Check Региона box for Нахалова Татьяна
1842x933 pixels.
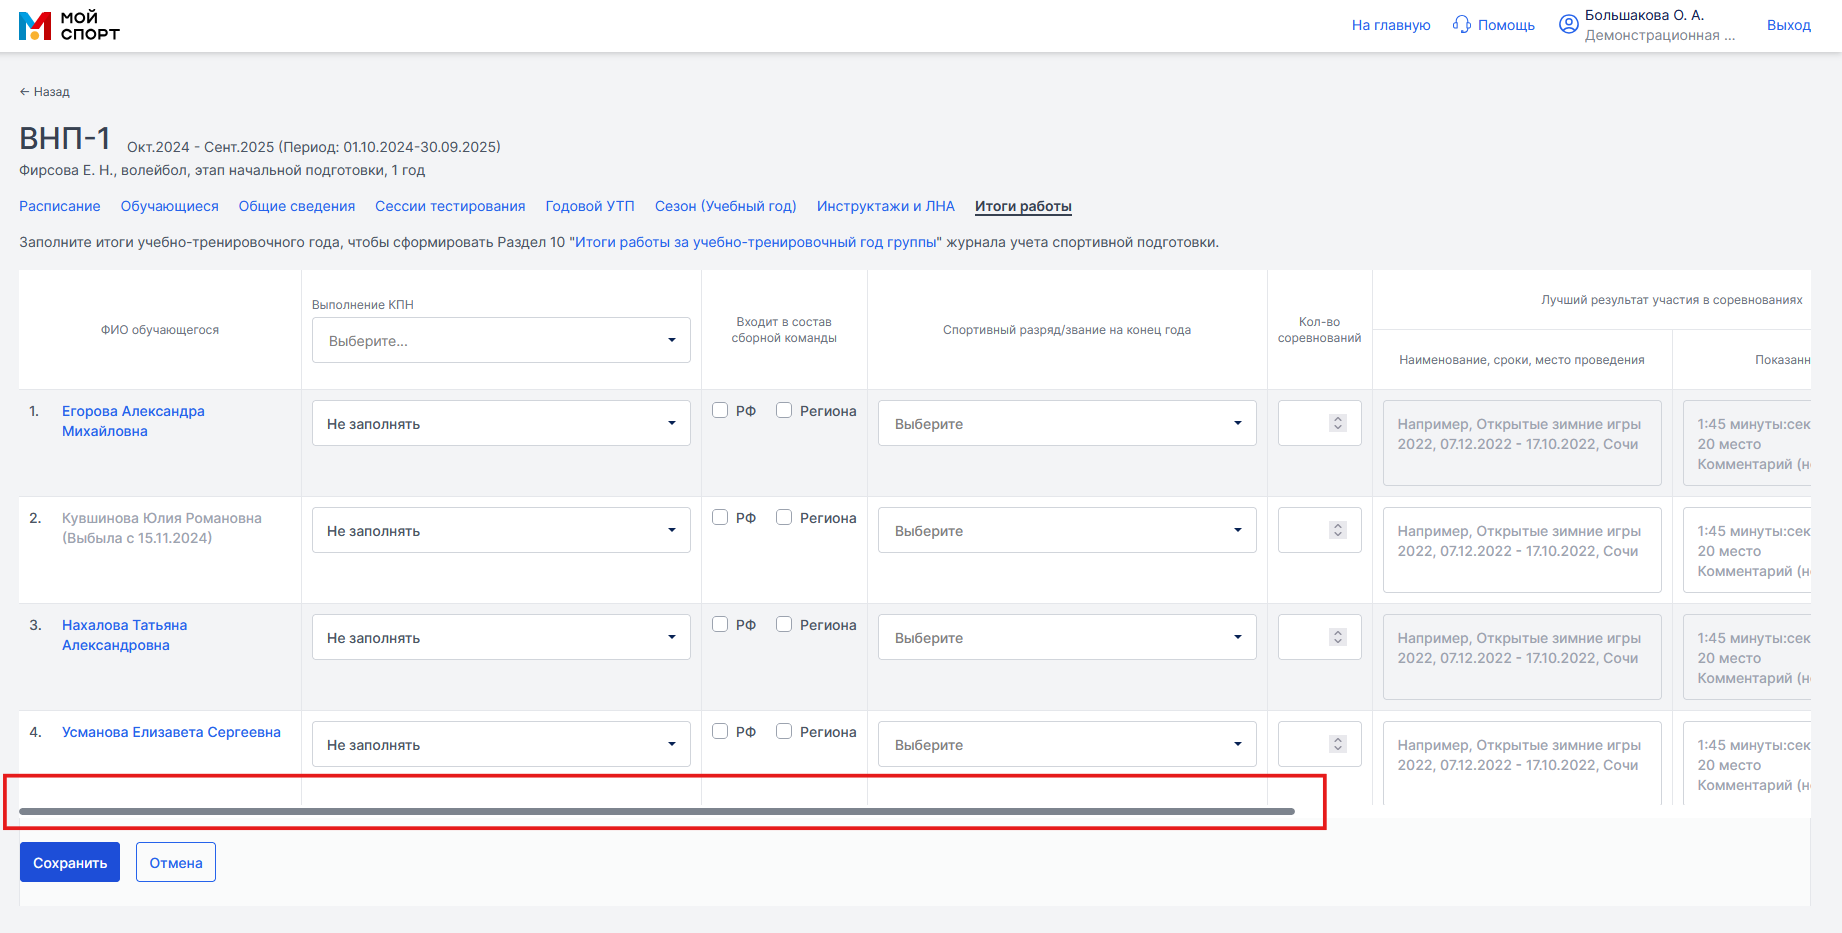point(784,624)
